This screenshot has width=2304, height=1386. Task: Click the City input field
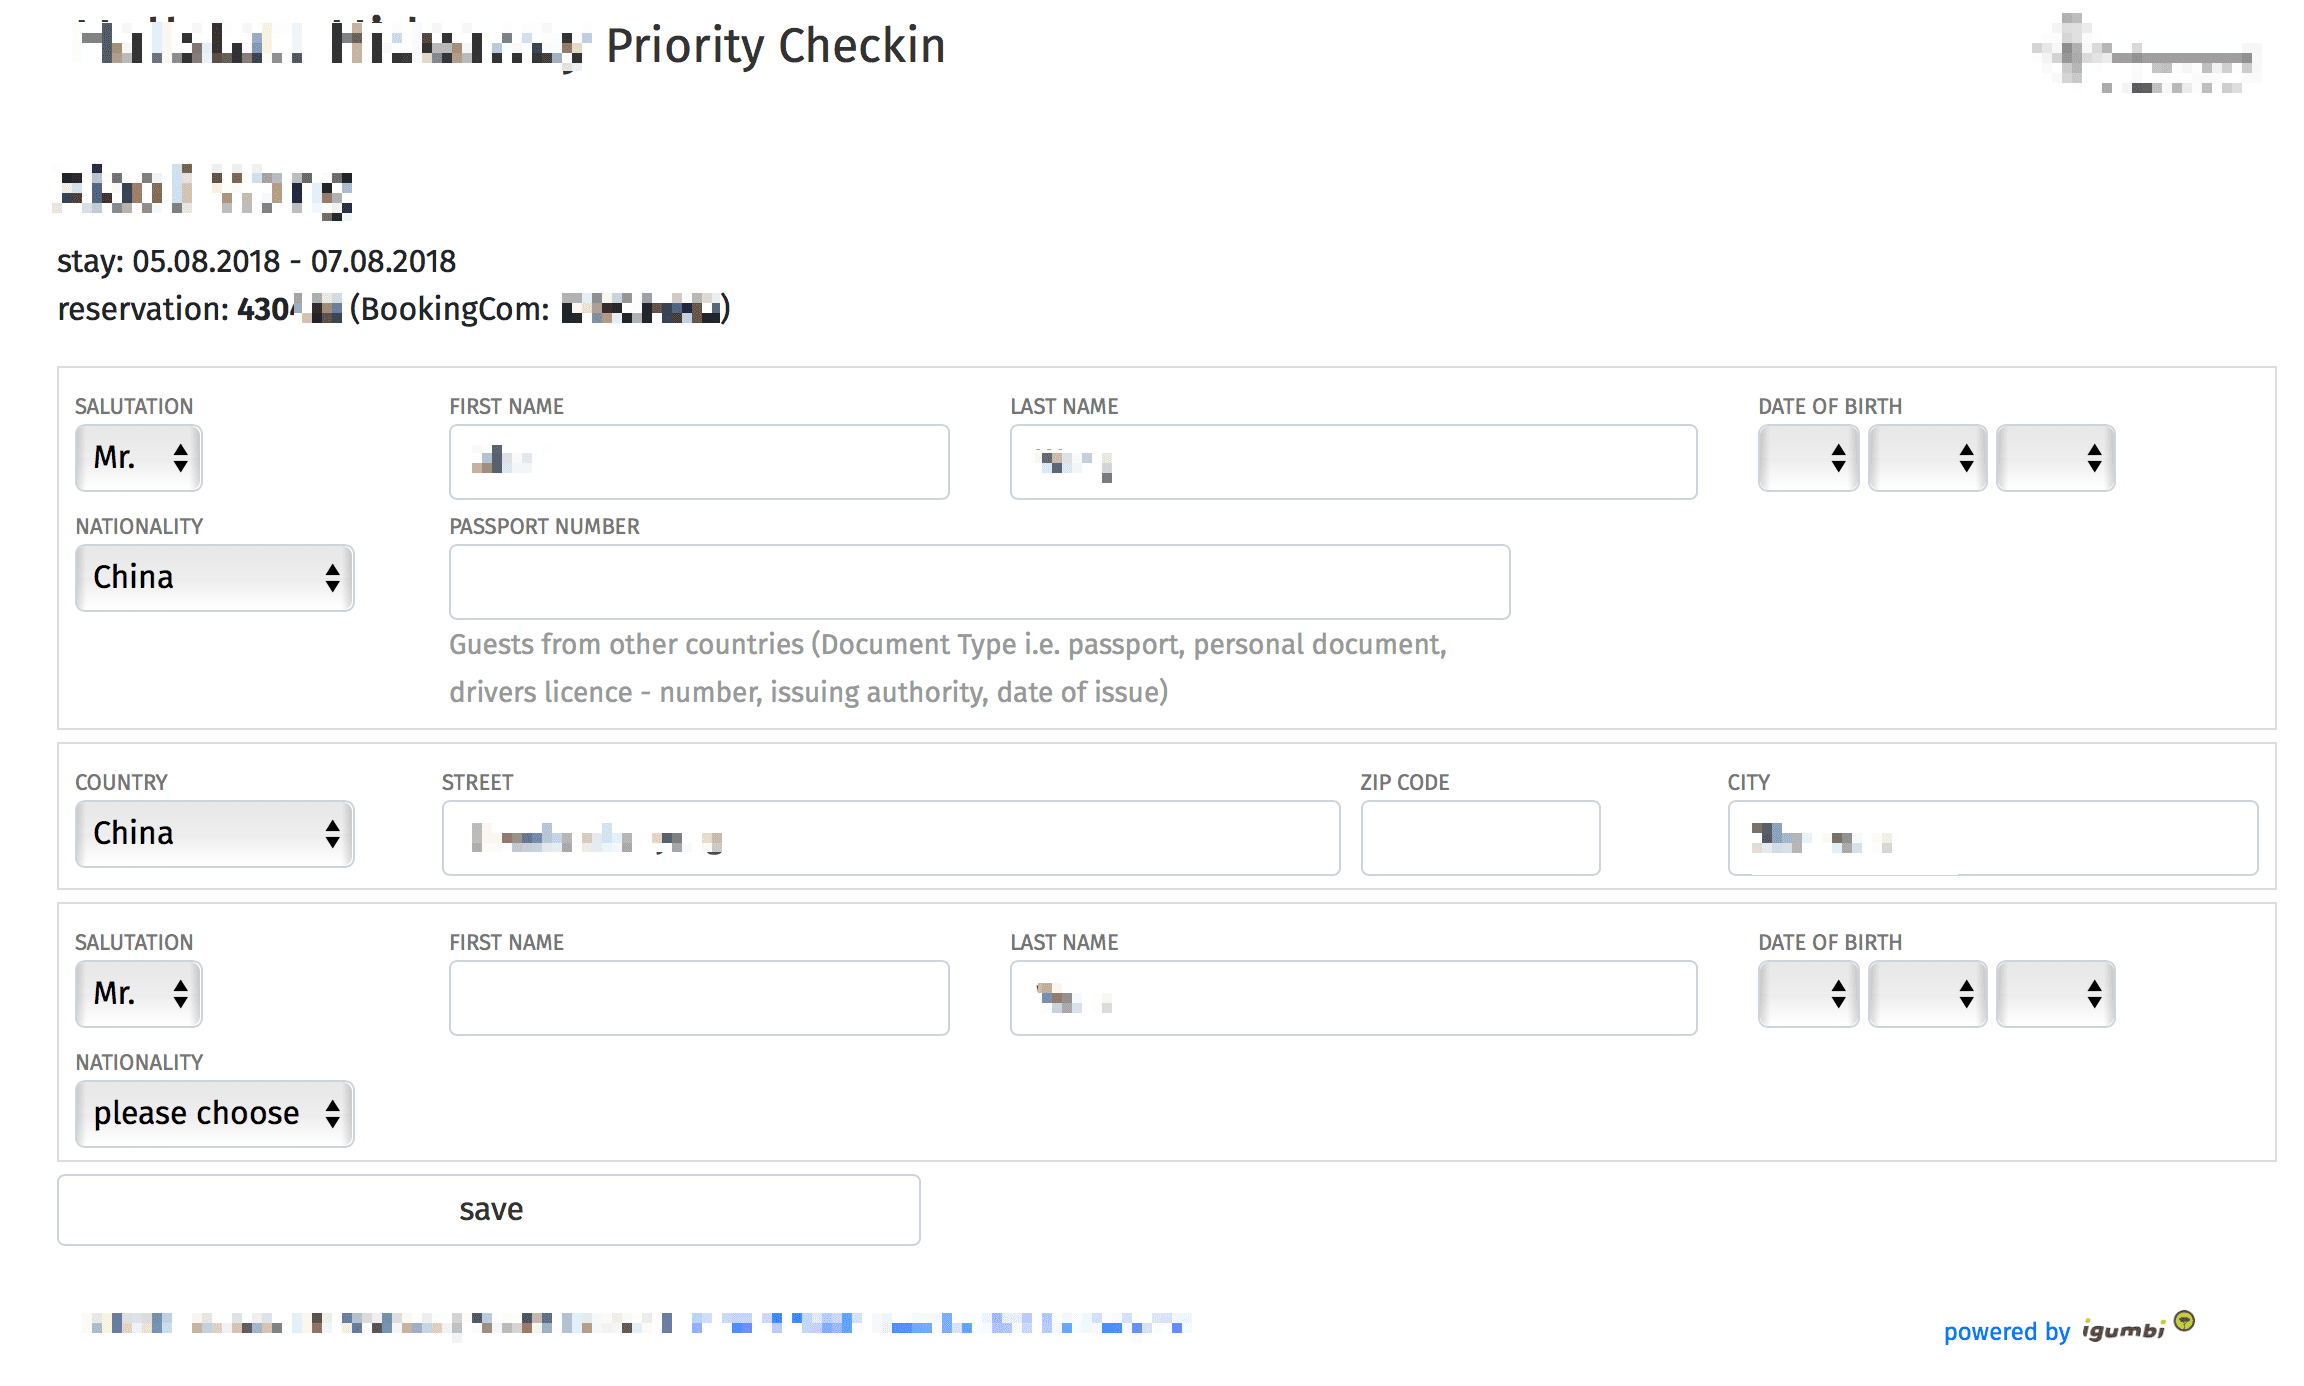pyautogui.click(x=1993, y=838)
